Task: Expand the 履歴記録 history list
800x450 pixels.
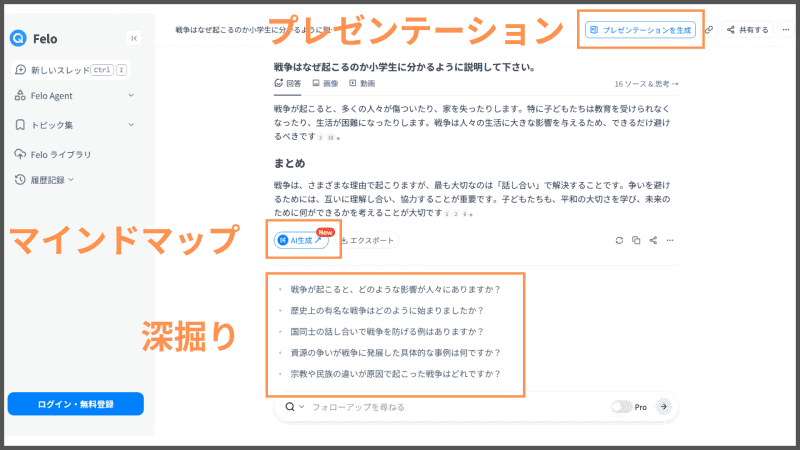Action: click(71, 180)
